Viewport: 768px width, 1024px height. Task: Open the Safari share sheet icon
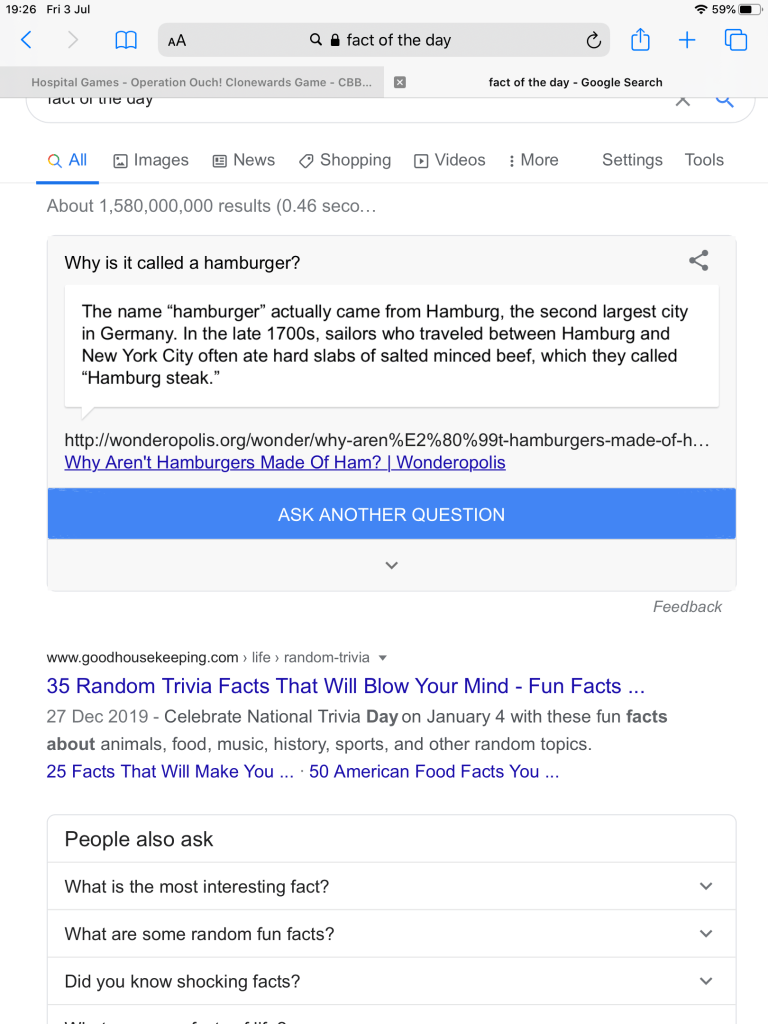point(641,40)
